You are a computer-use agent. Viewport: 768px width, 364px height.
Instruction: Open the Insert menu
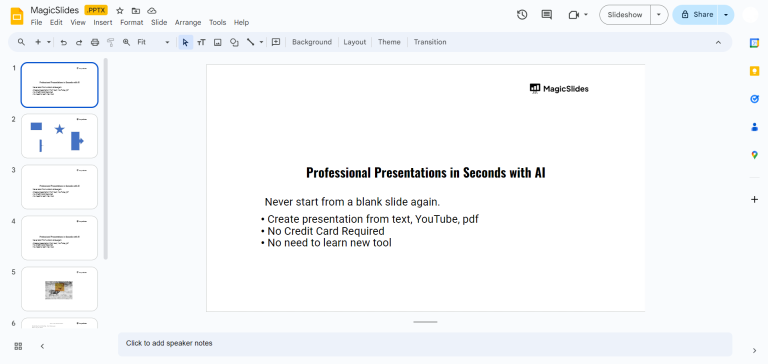(103, 23)
